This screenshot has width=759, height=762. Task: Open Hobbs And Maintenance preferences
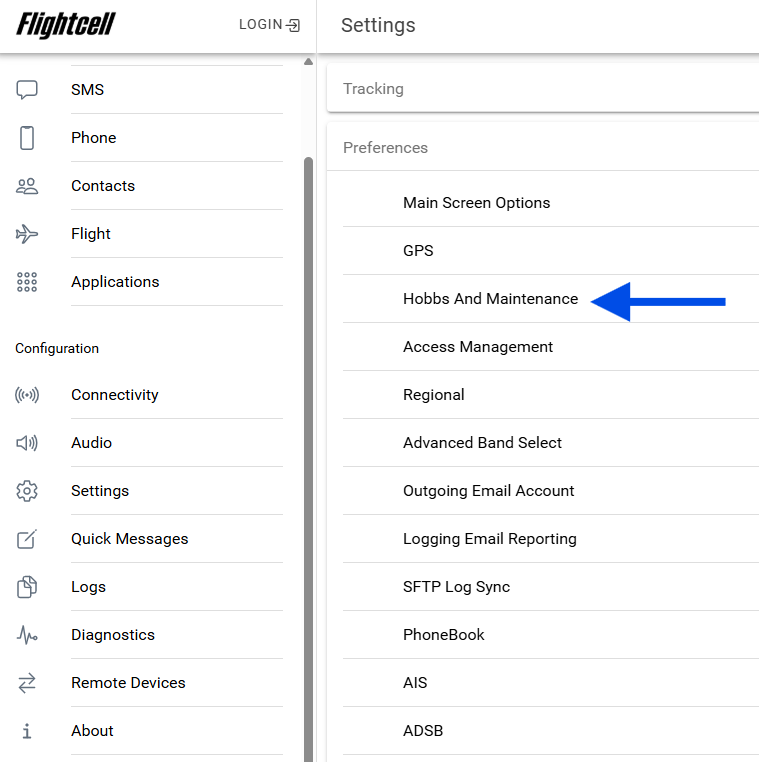[490, 299]
